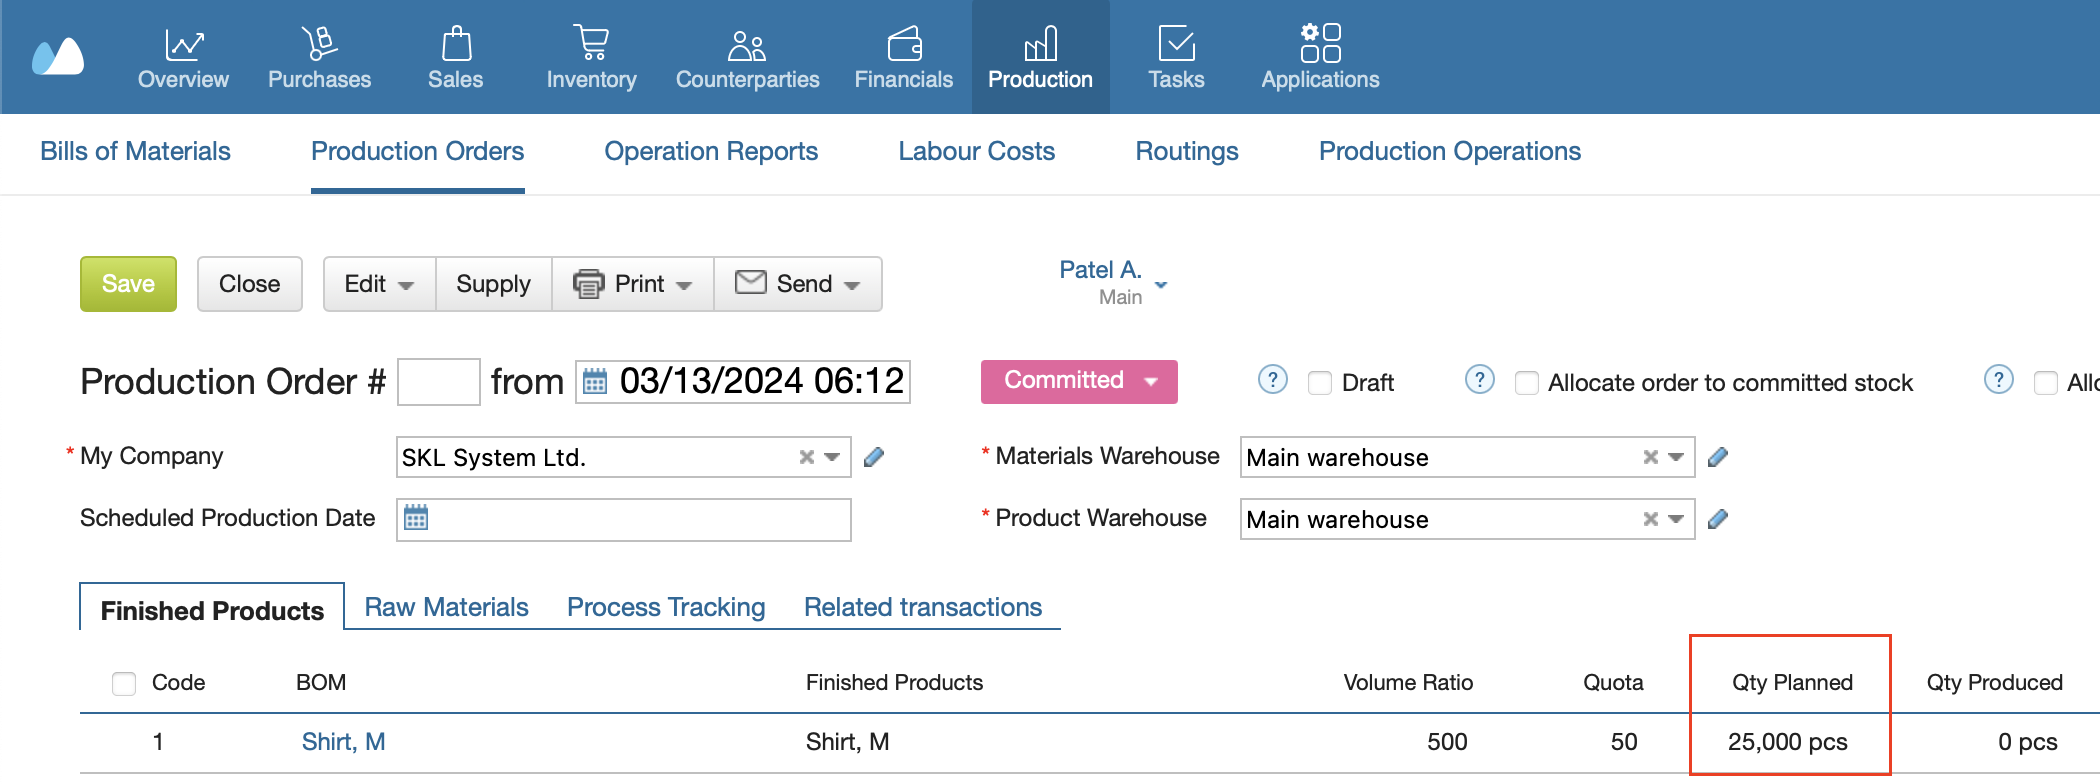Click the rightmost help question icon

(x=1998, y=380)
